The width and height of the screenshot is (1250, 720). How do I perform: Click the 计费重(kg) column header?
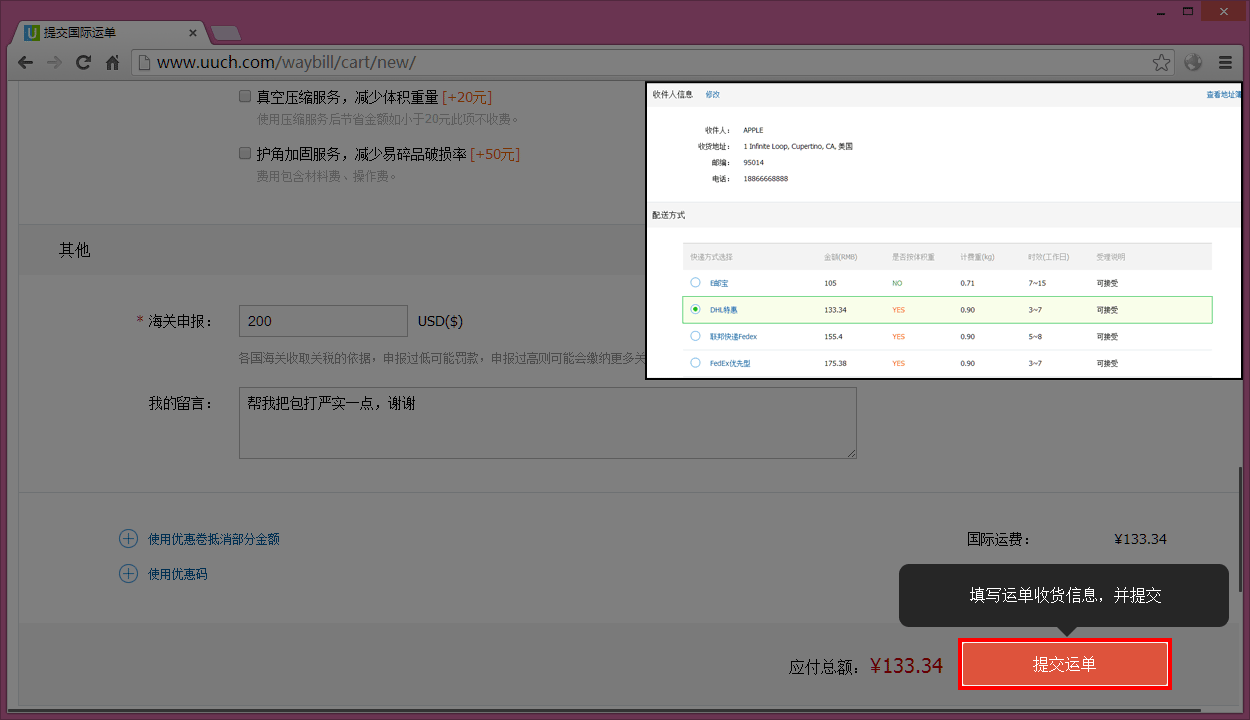pos(977,257)
